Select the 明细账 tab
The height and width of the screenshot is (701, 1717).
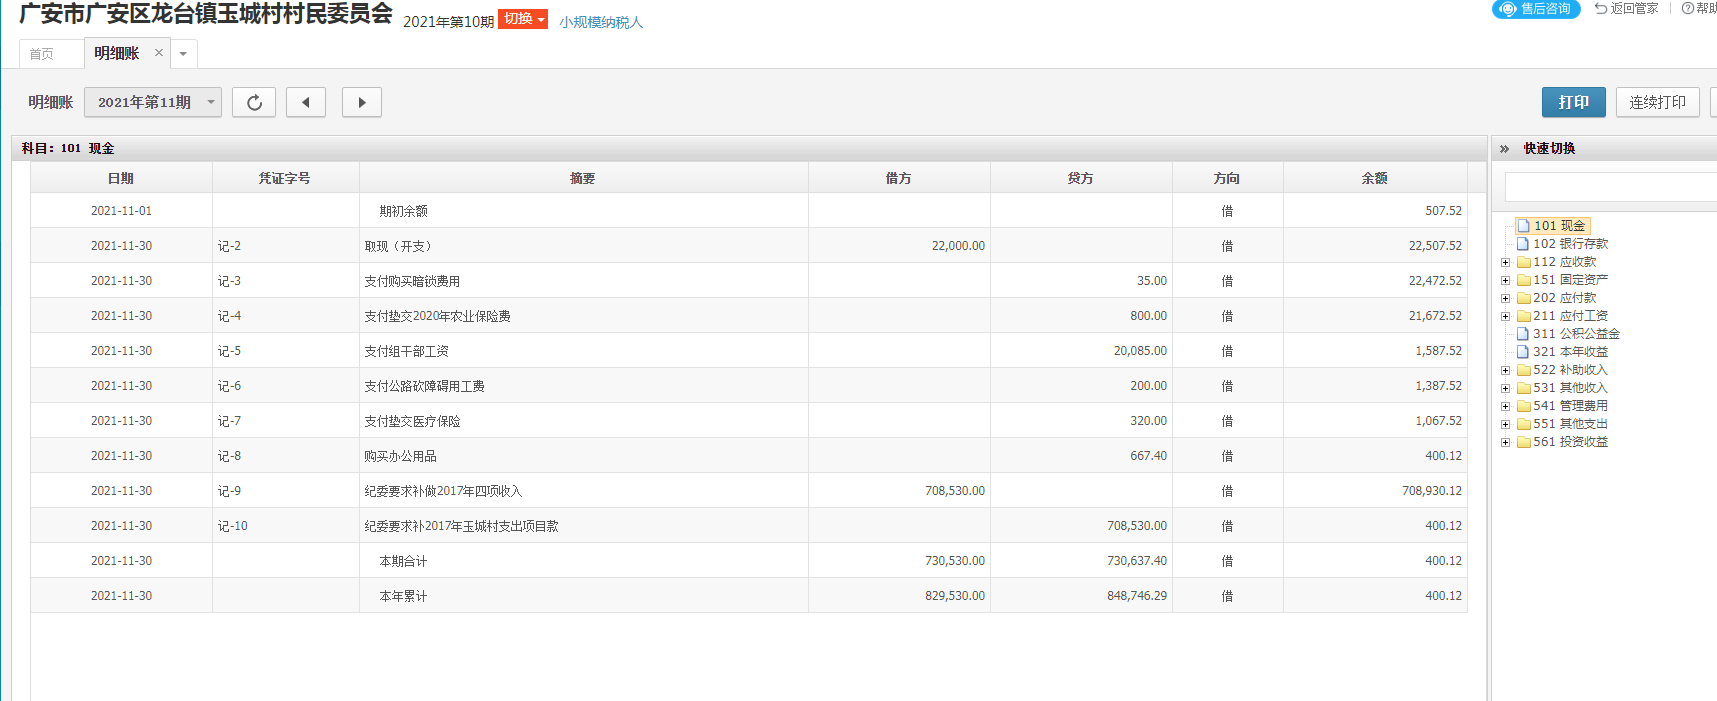pos(116,53)
